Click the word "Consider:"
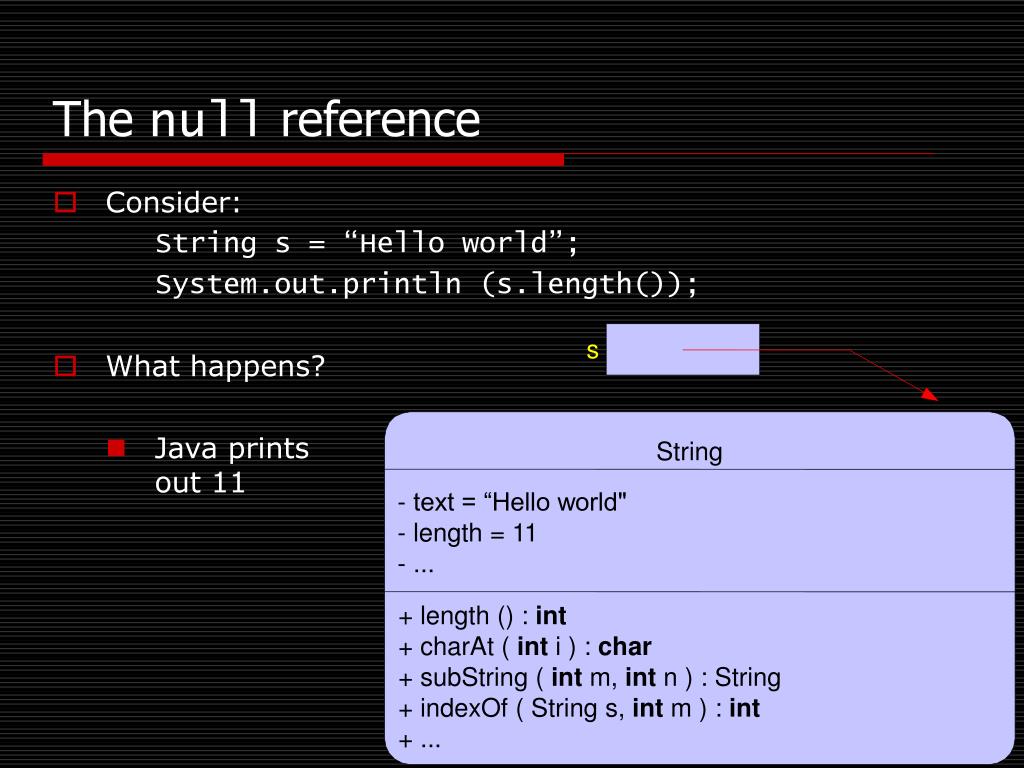Viewport: 1024px width, 768px height. pyautogui.click(x=173, y=202)
